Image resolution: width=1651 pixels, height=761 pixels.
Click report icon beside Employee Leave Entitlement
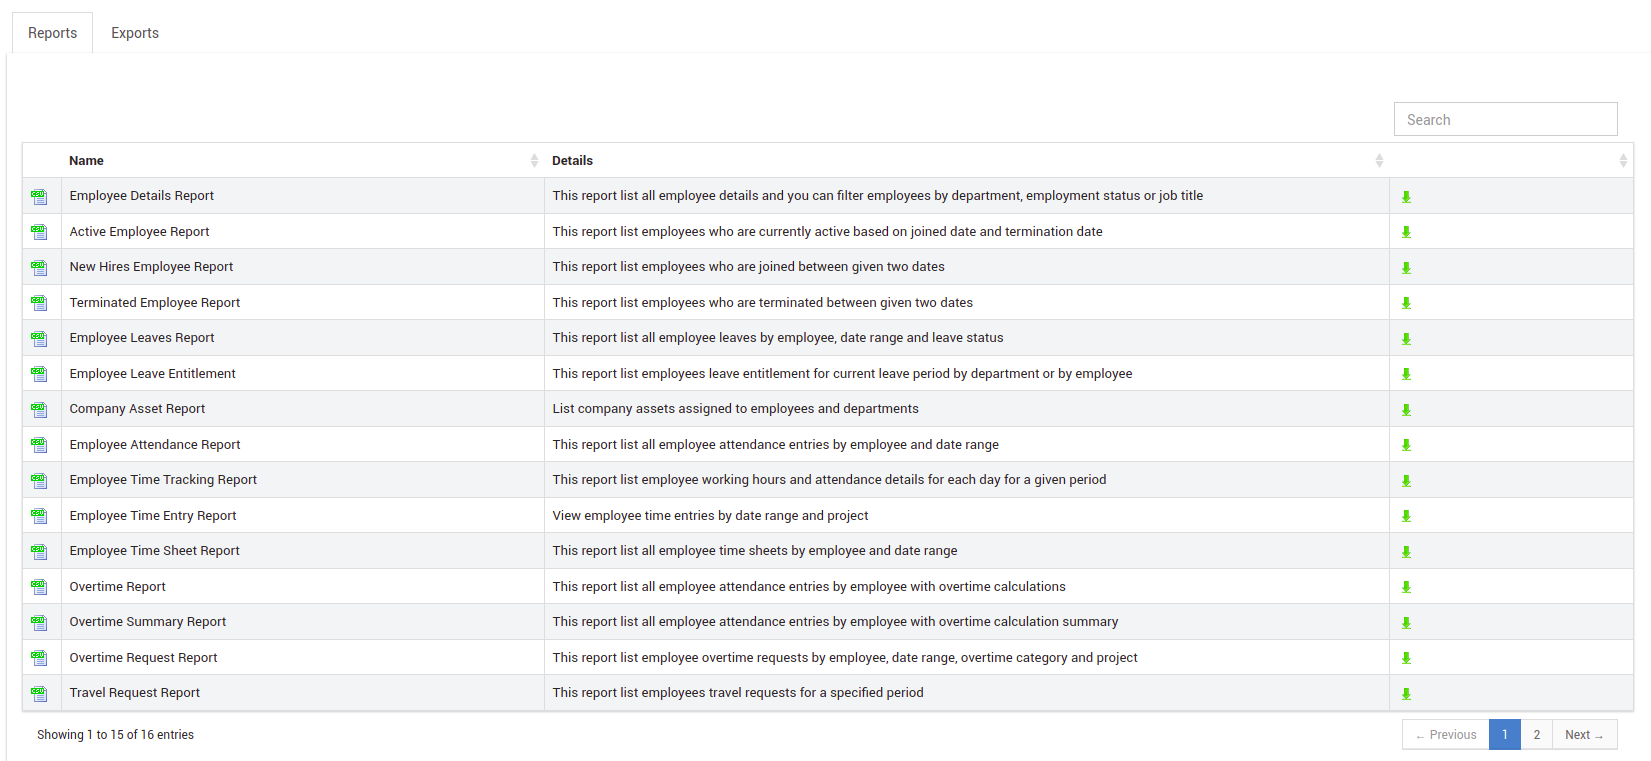click(x=39, y=374)
